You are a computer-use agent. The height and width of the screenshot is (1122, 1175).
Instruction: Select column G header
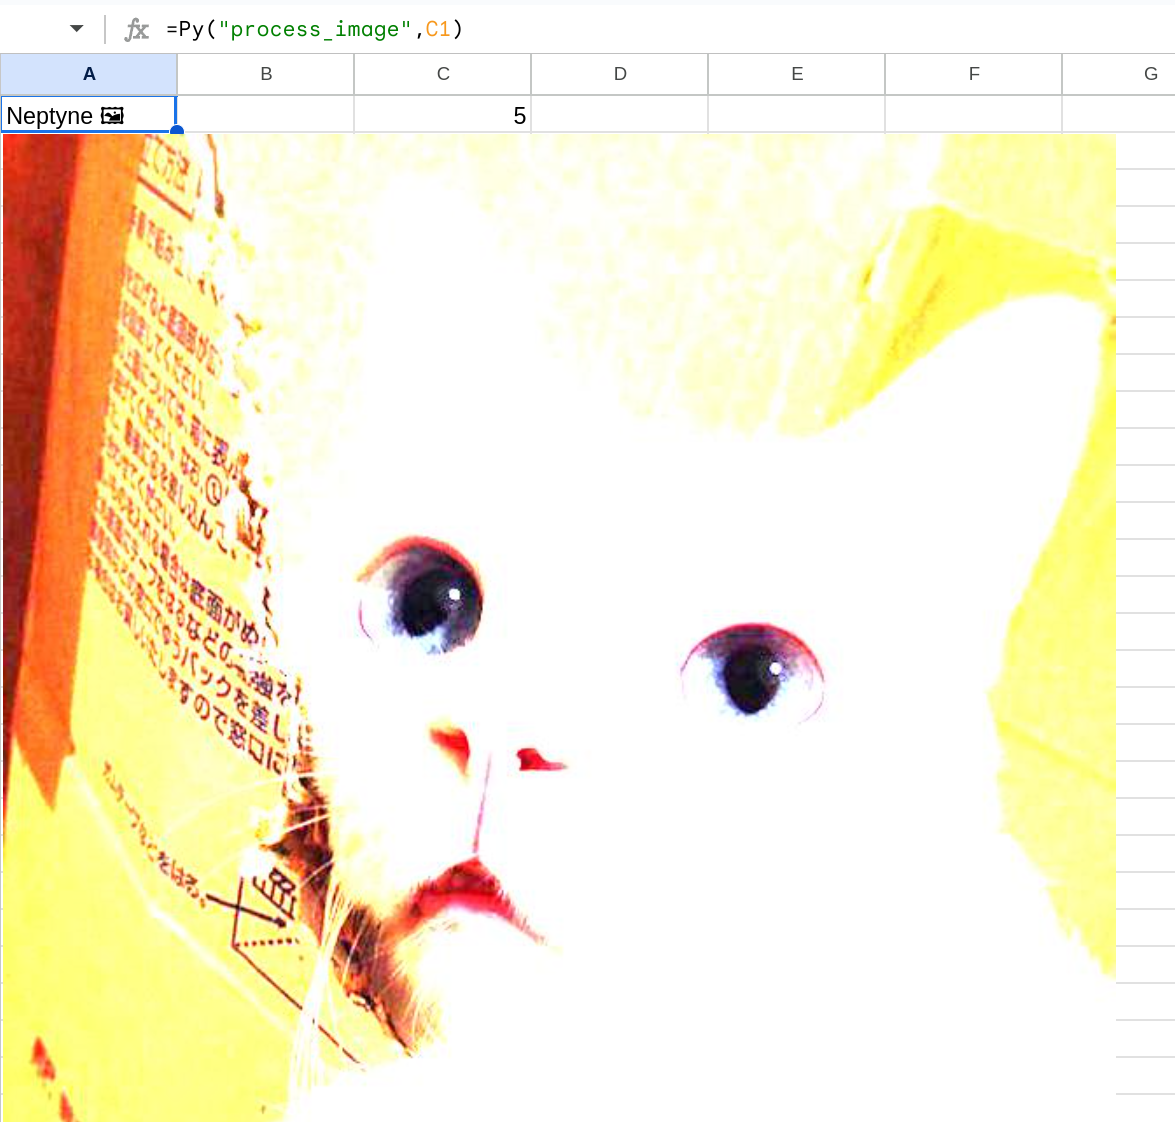tap(1119, 74)
